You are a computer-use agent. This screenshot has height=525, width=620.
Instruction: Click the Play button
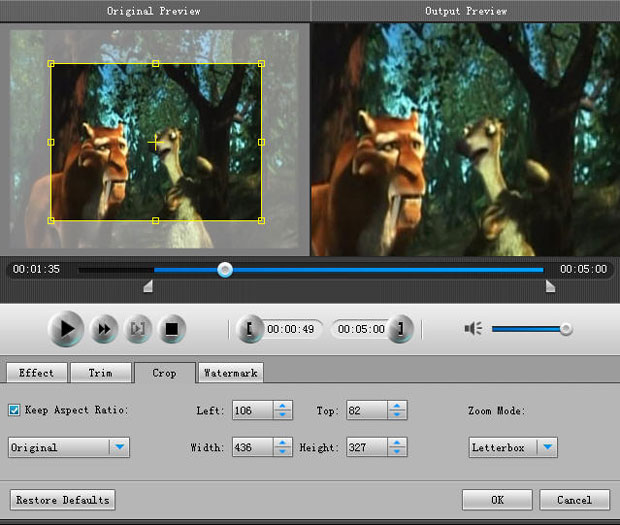point(66,329)
